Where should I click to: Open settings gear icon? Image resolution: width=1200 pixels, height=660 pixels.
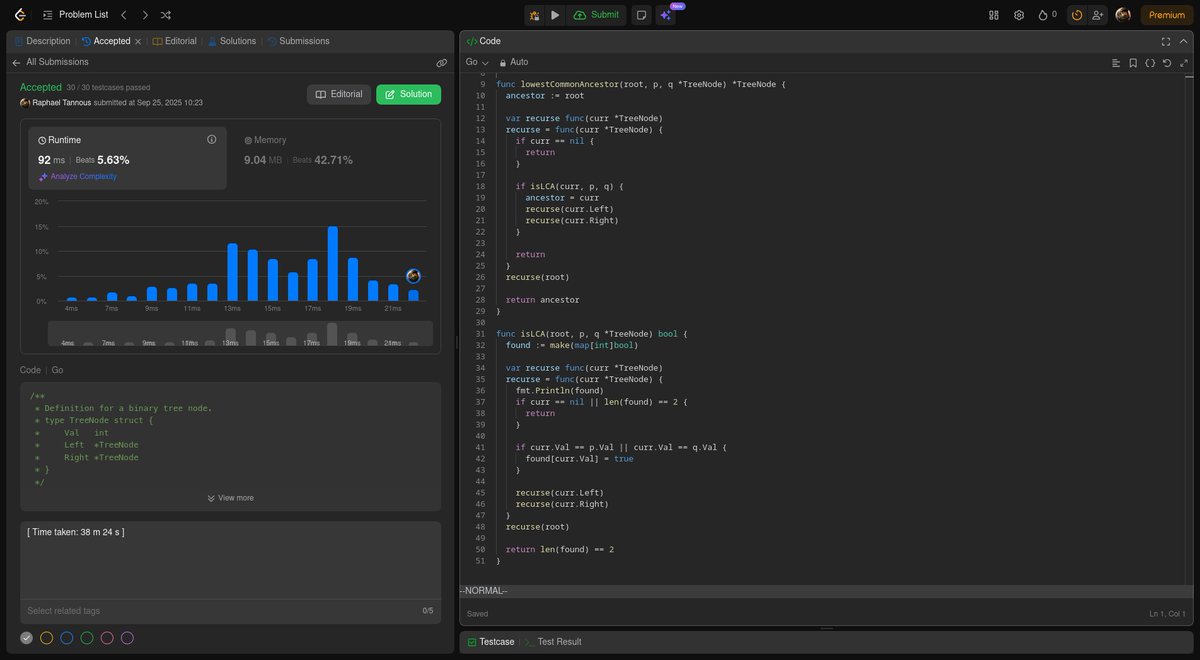pyautogui.click(x=1019, y=15)
